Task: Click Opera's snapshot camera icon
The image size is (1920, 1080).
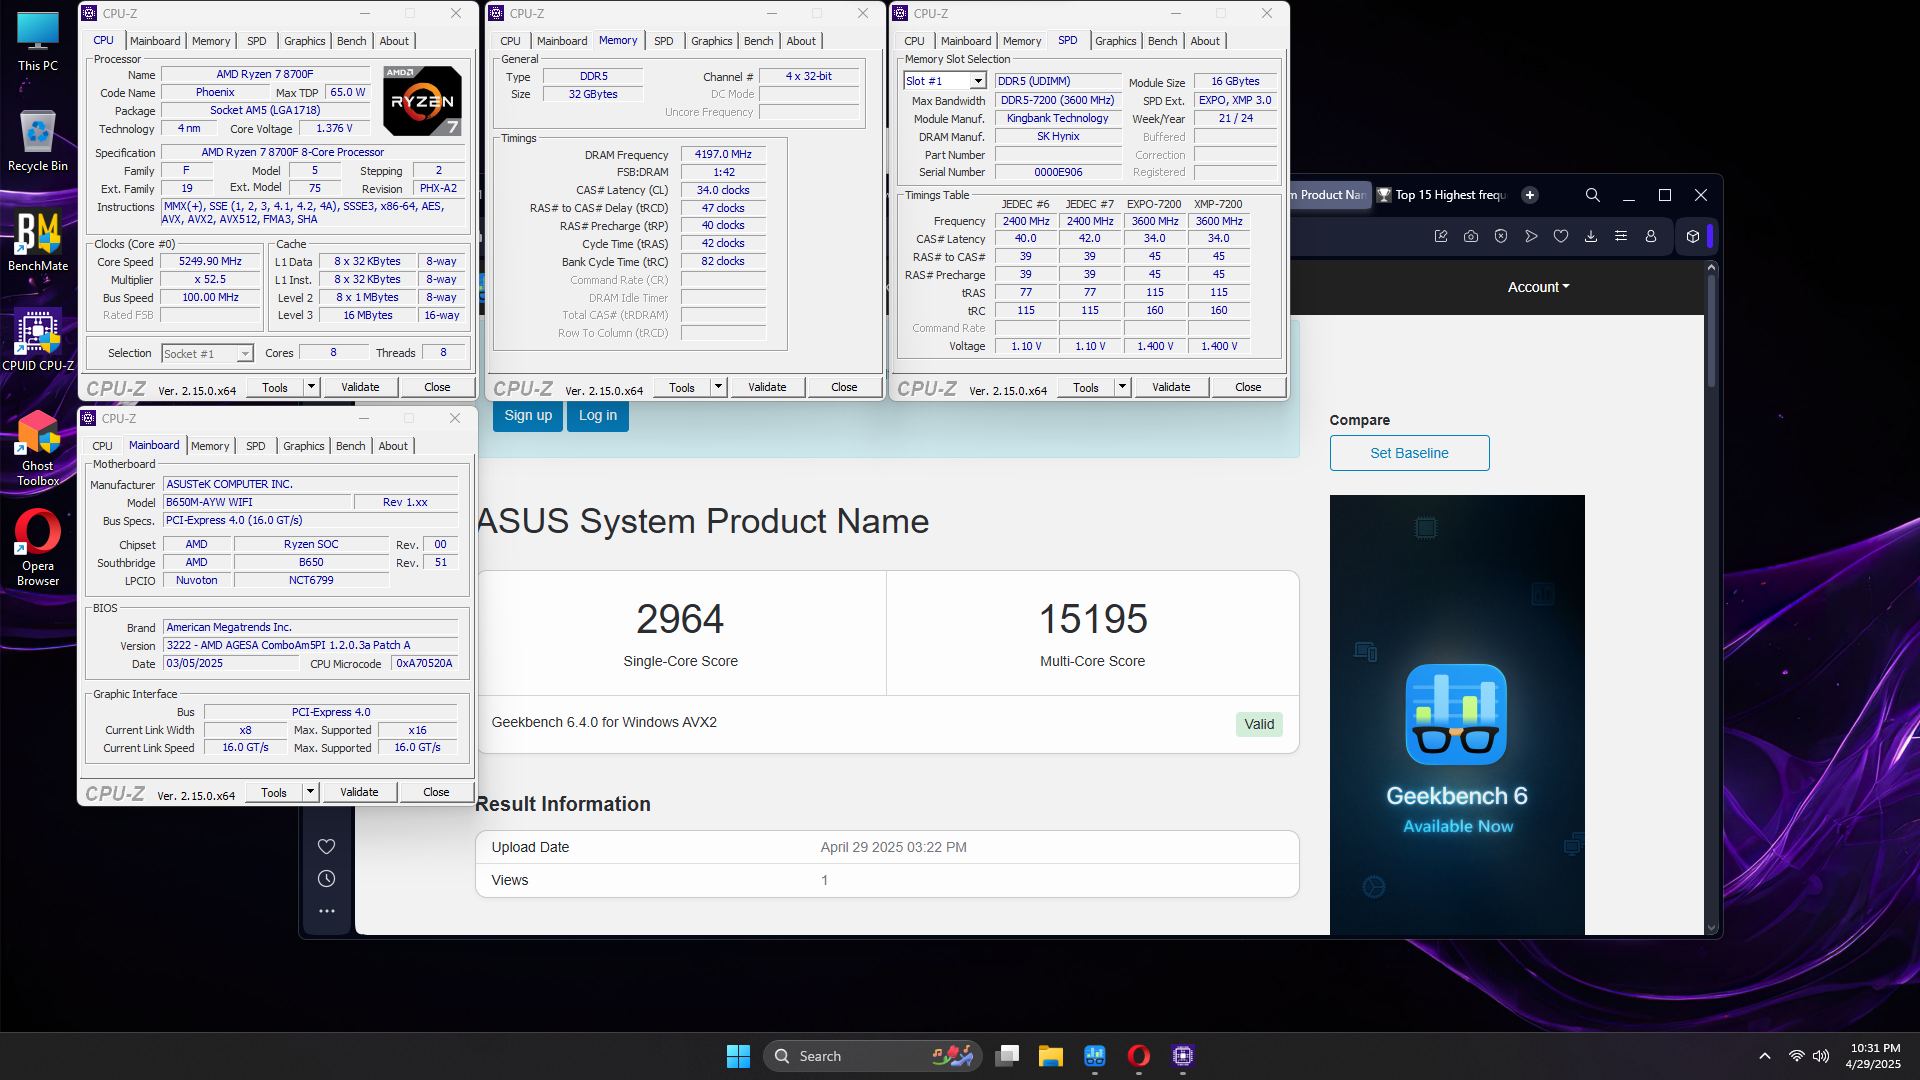Action: click(1471, 236)
